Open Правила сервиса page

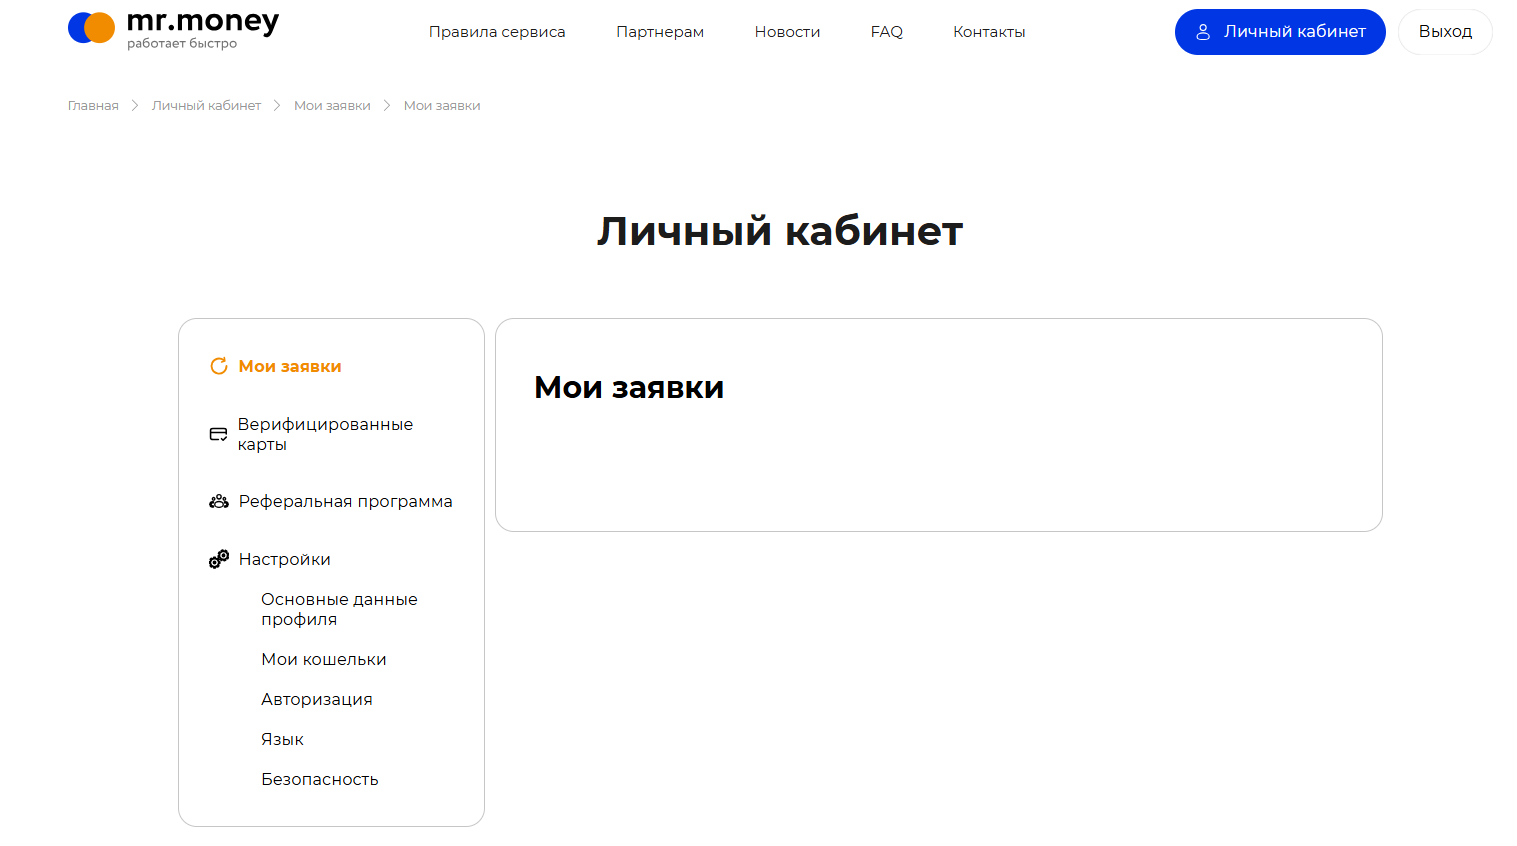(x=497, y=32)
